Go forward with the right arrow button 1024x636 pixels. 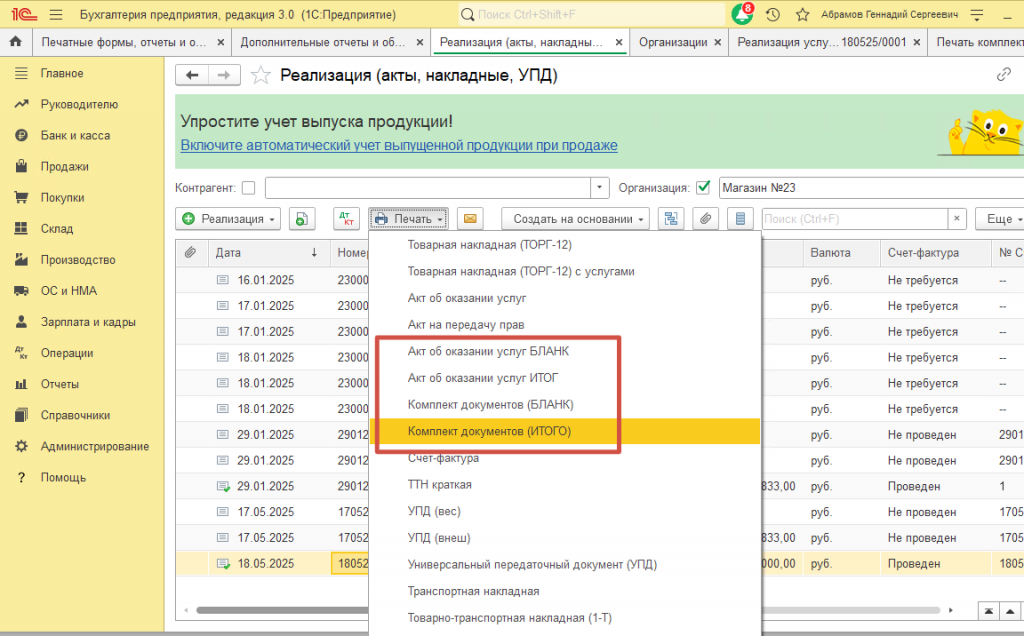224,75
